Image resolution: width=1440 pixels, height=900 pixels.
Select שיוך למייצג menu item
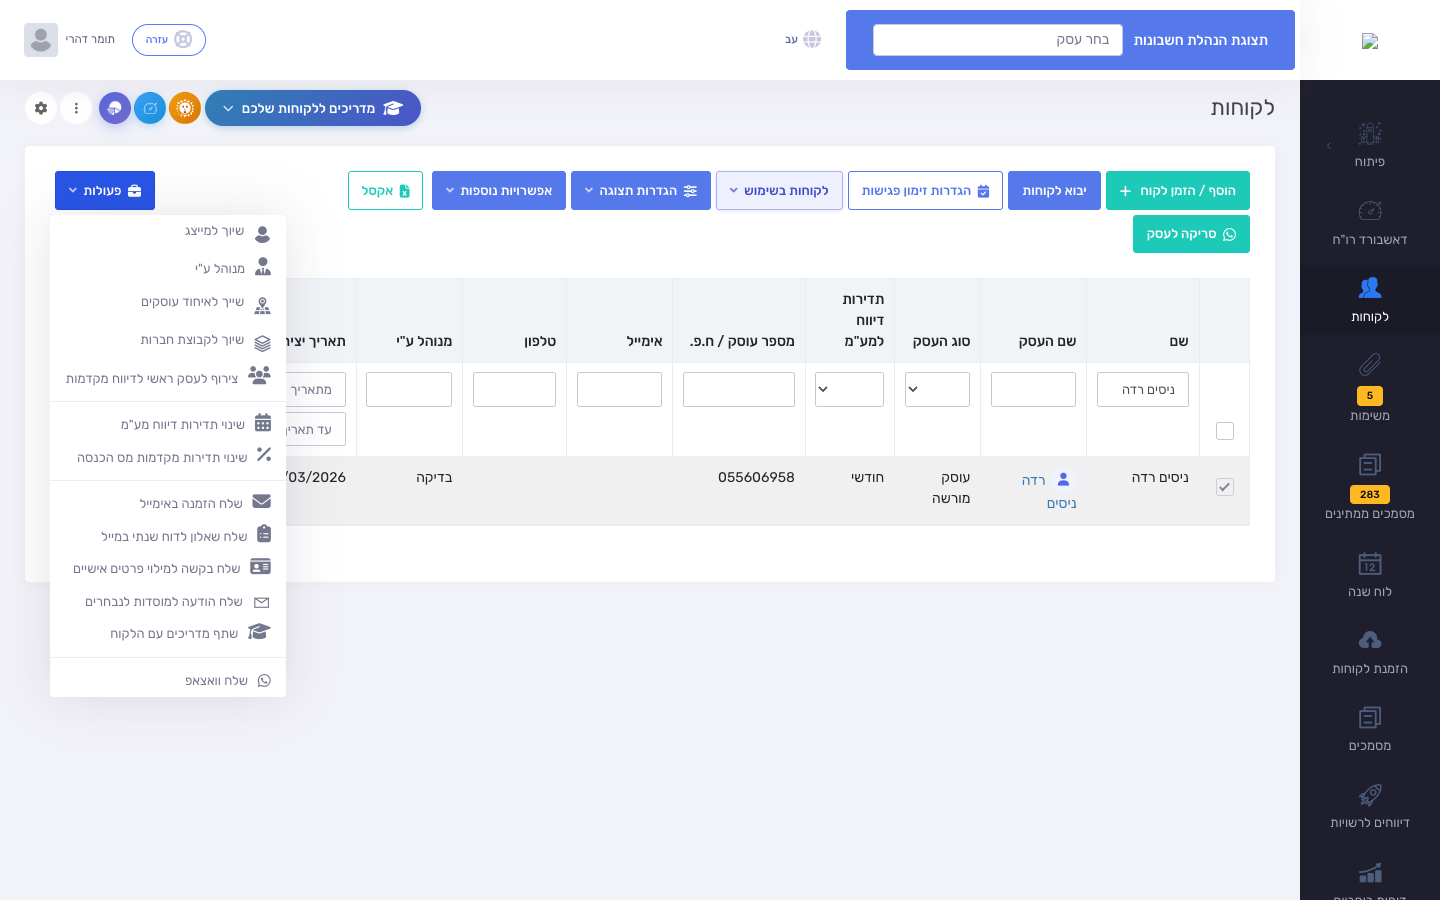click(x=168, y=232)
